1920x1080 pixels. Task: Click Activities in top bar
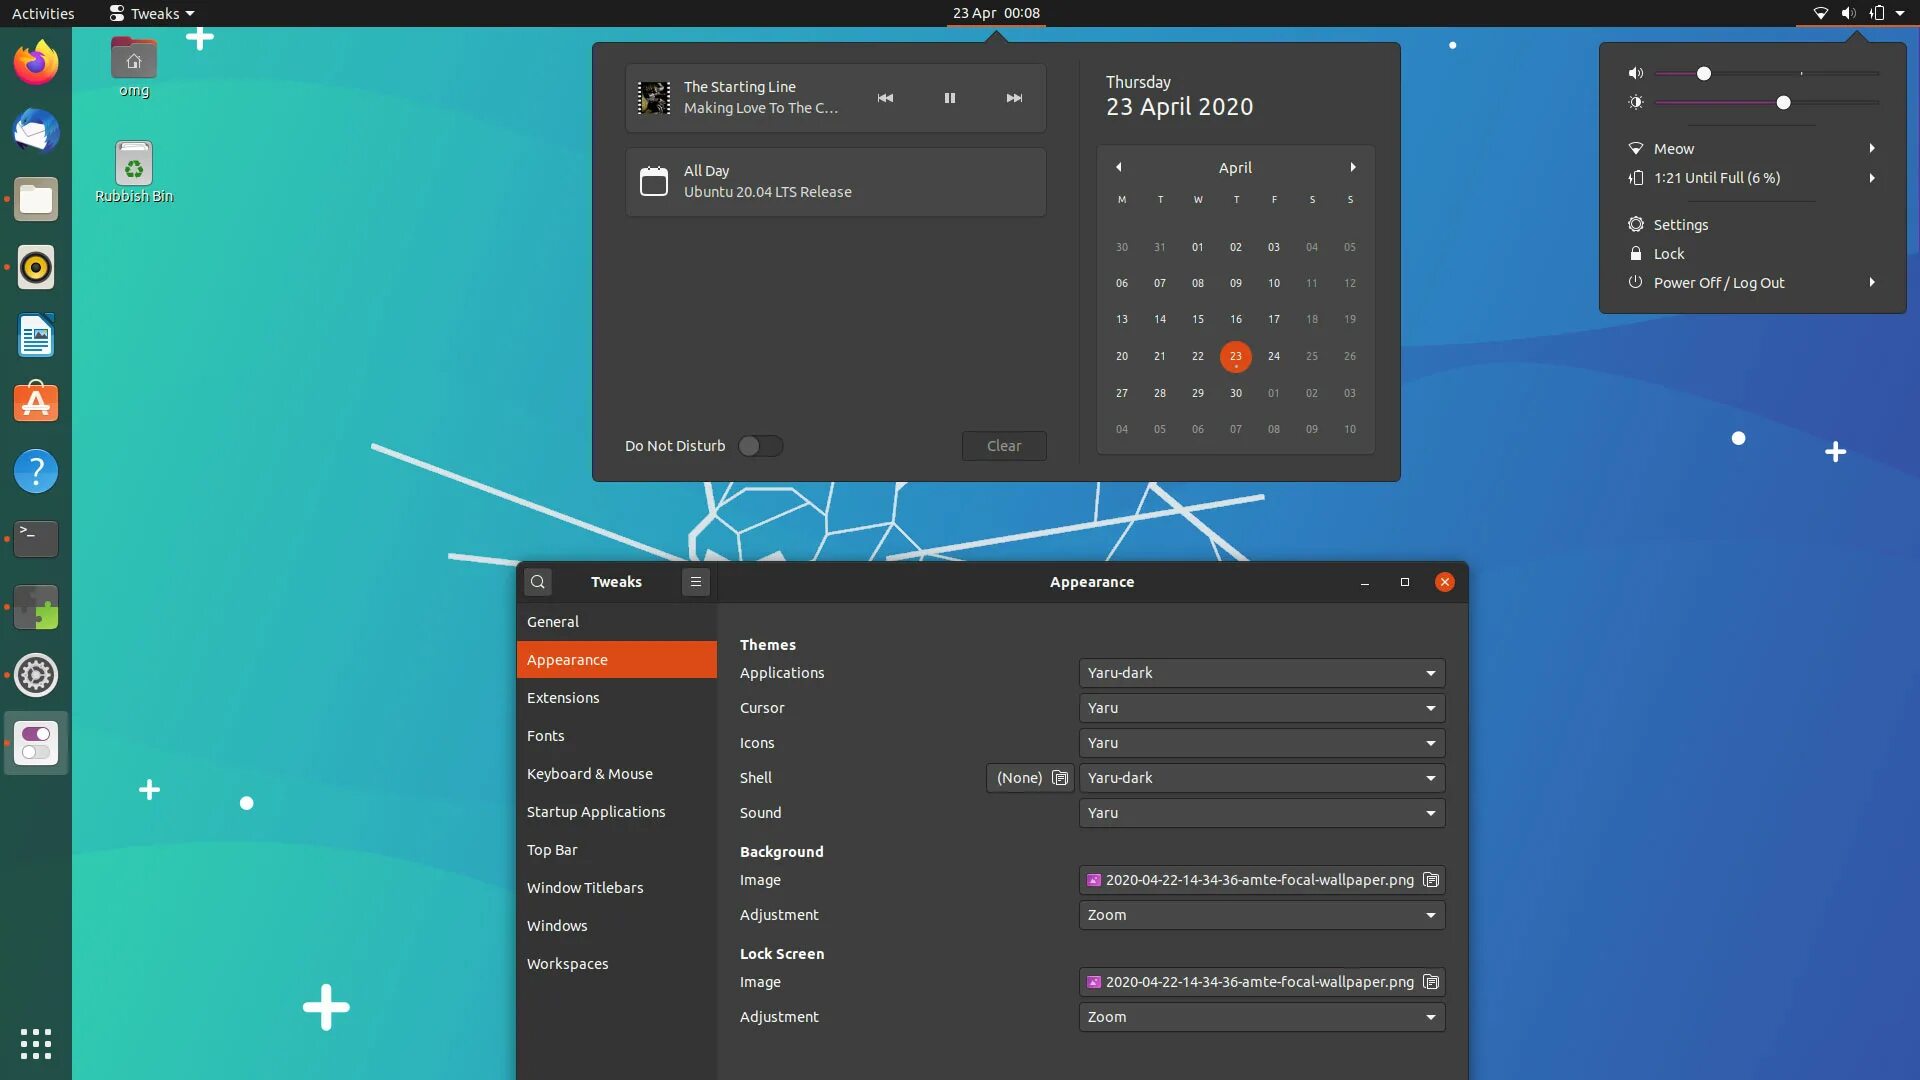[43, 13]
